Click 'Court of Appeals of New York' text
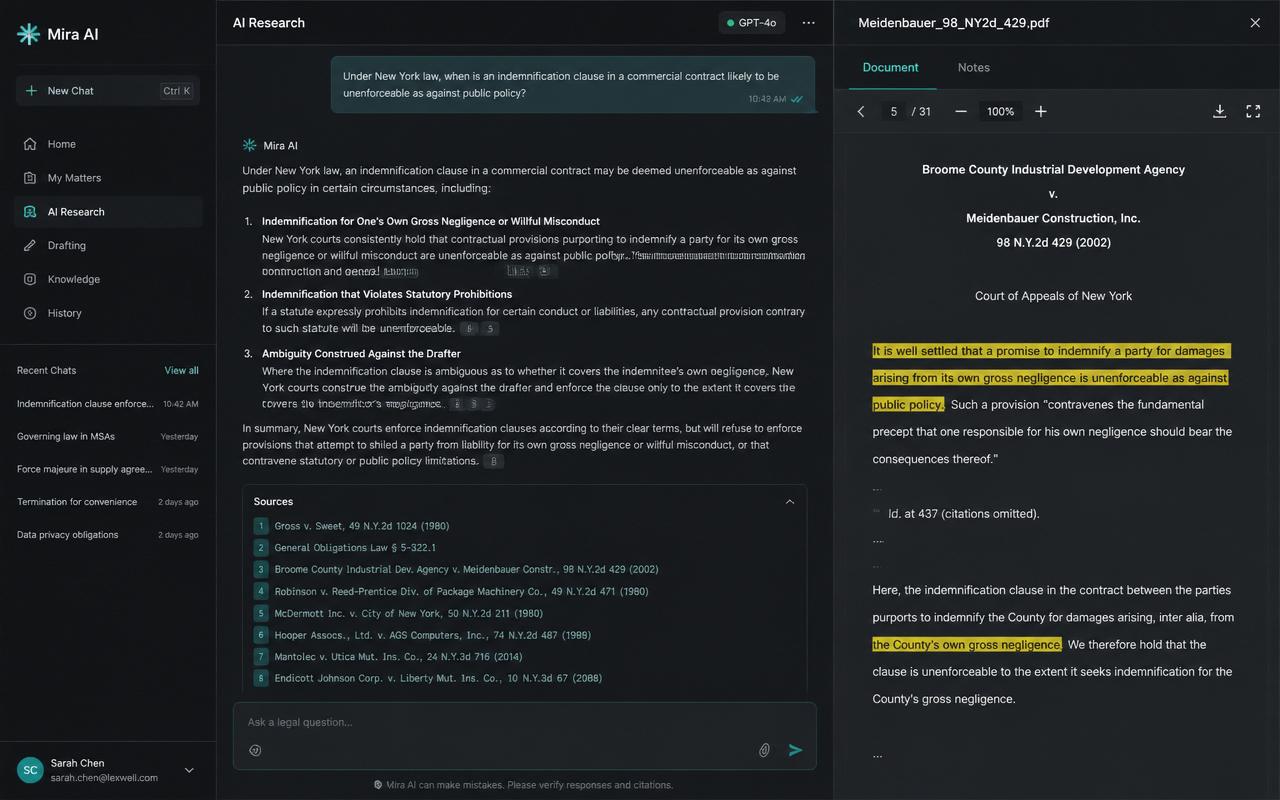The width and height of the screenshot is (1280, 800). coord(1053,296)
